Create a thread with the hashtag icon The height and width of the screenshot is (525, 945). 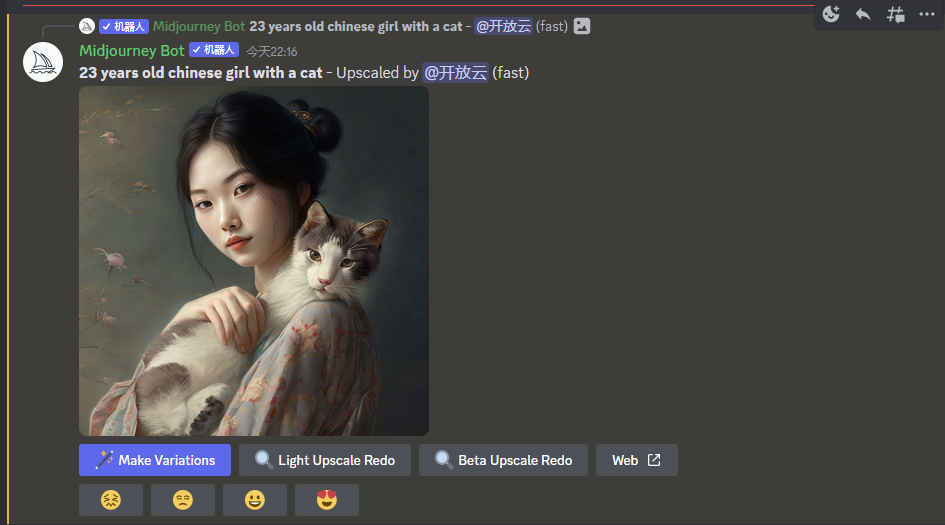pyautogui.click(x=896, y=14)
